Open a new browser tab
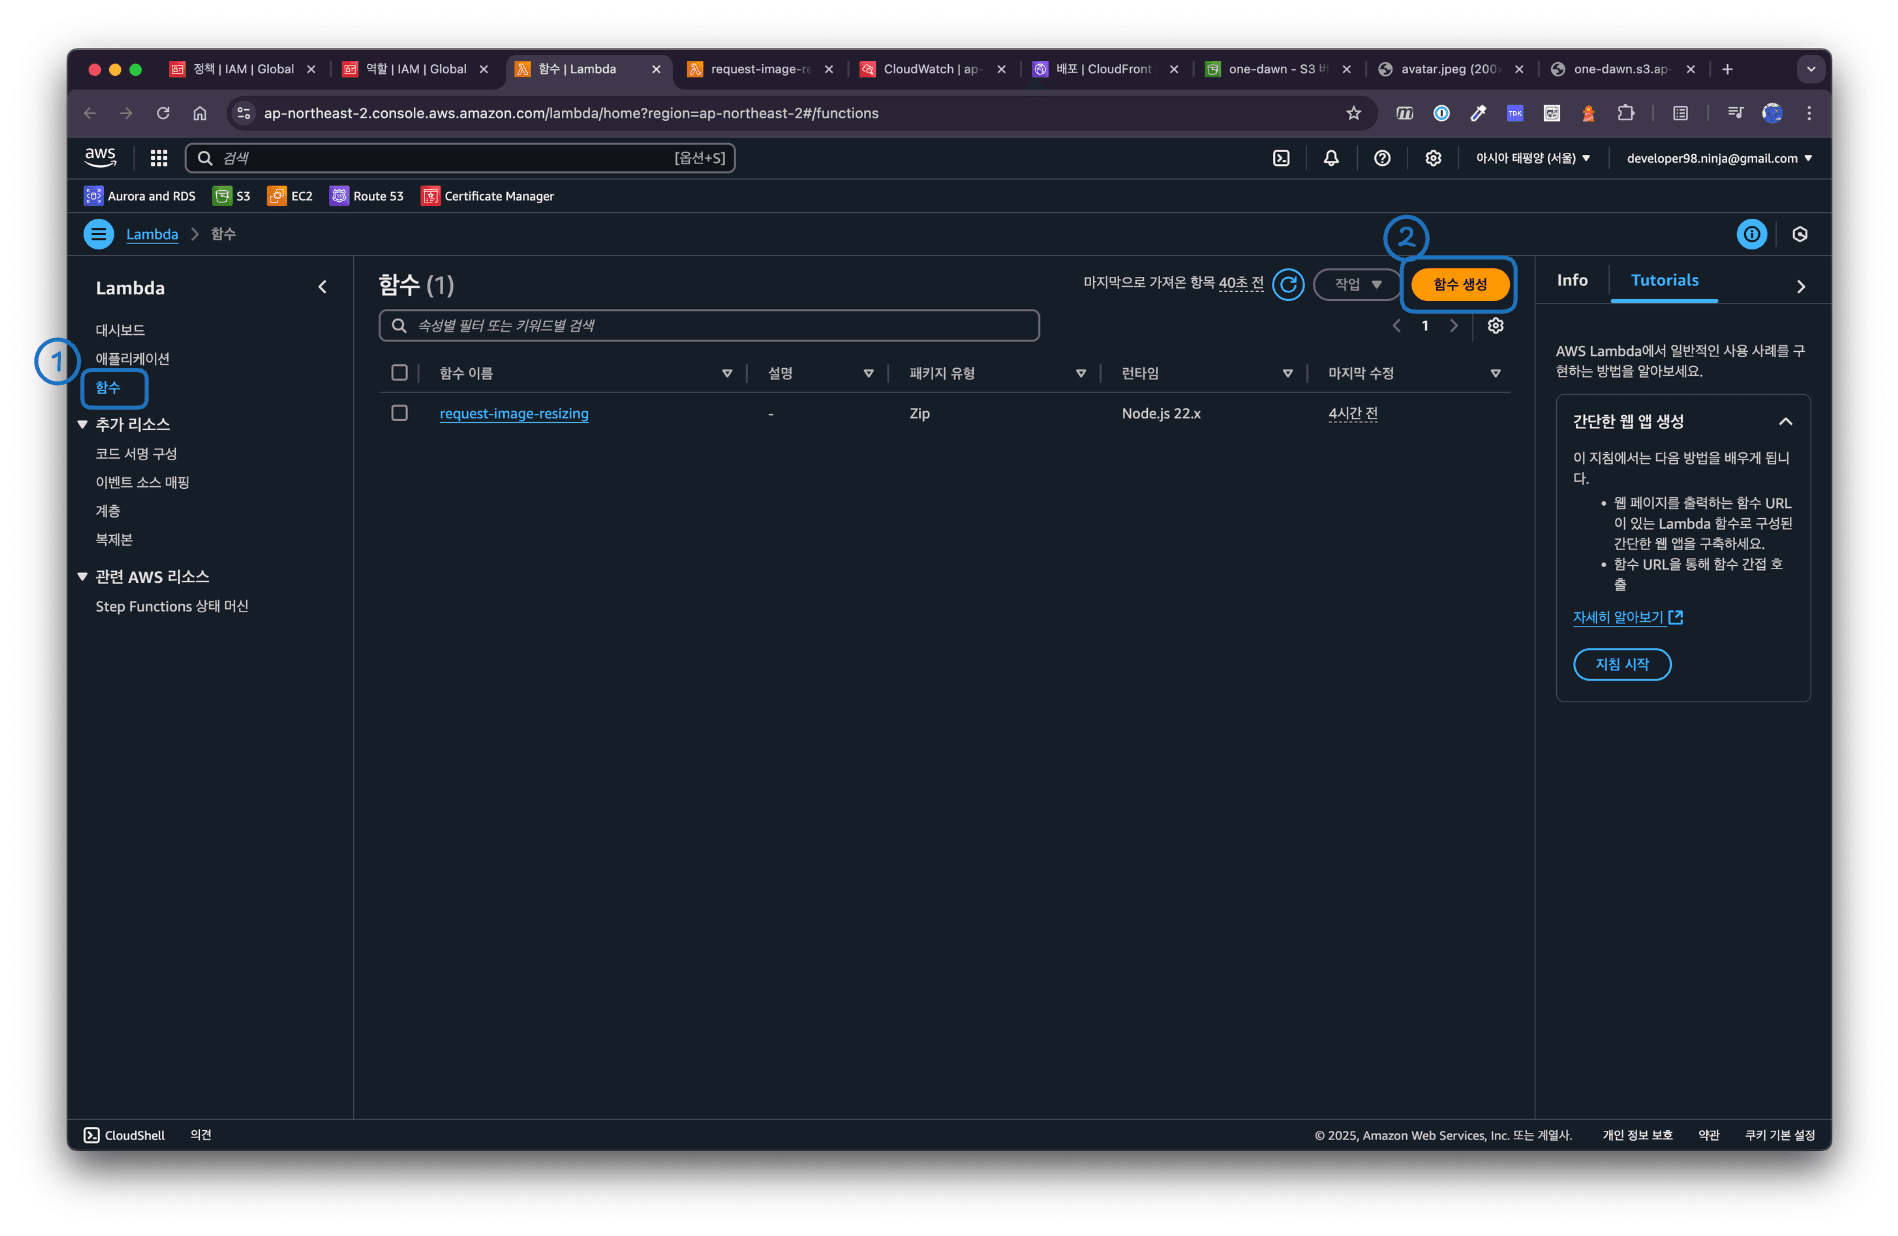Screen dimensions: 1898x1236 tap(1727, 69)
